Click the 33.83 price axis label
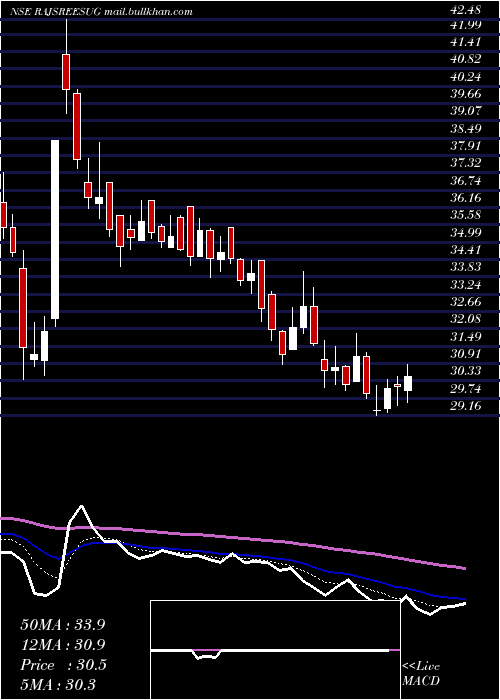The width and height of the screenshot is (500, 700). (465, 267)
